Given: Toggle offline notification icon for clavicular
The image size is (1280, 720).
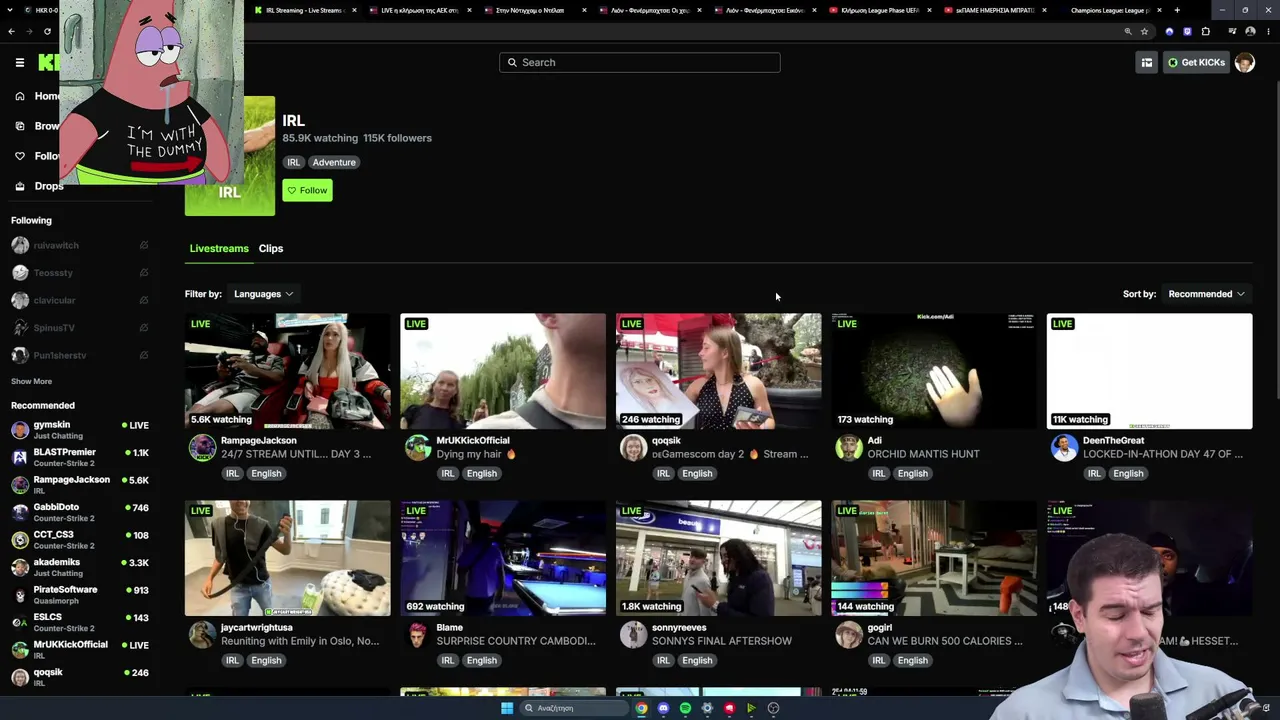Looking at the screenshot, I should click(144, 300).
